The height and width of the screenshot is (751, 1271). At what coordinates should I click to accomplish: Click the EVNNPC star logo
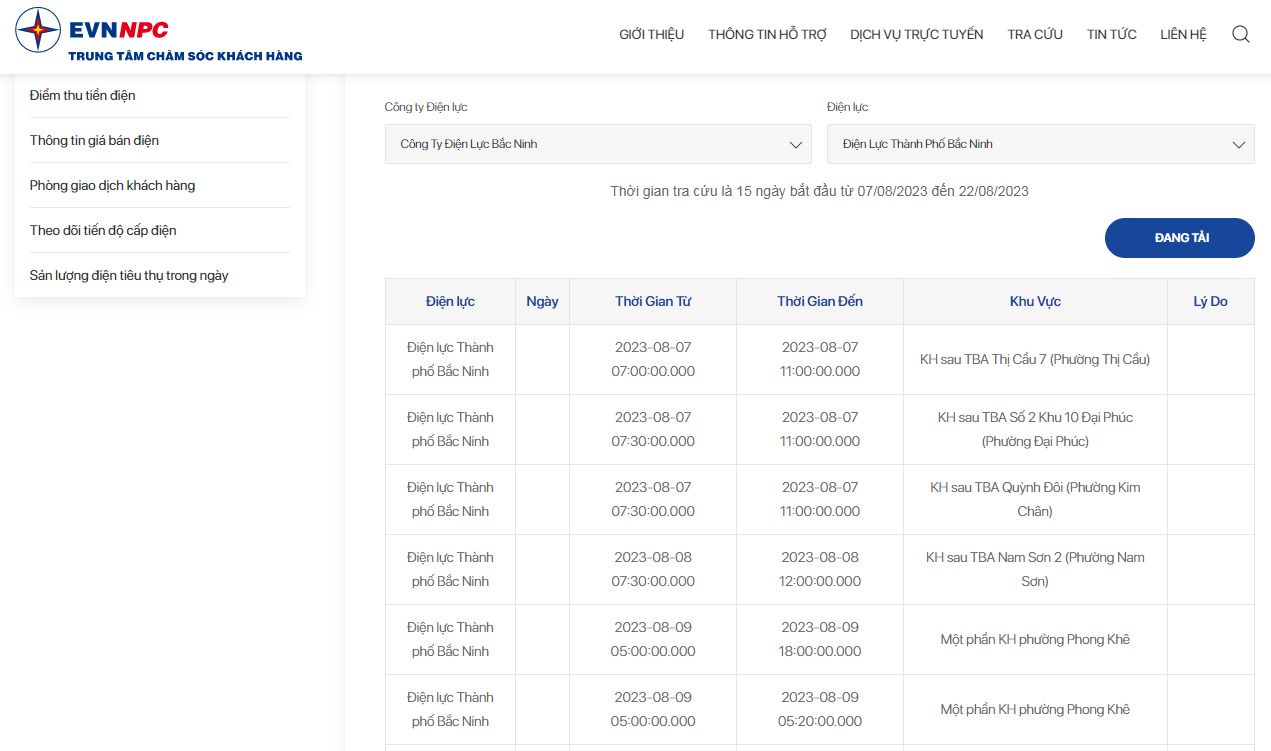tap(38, 30)
